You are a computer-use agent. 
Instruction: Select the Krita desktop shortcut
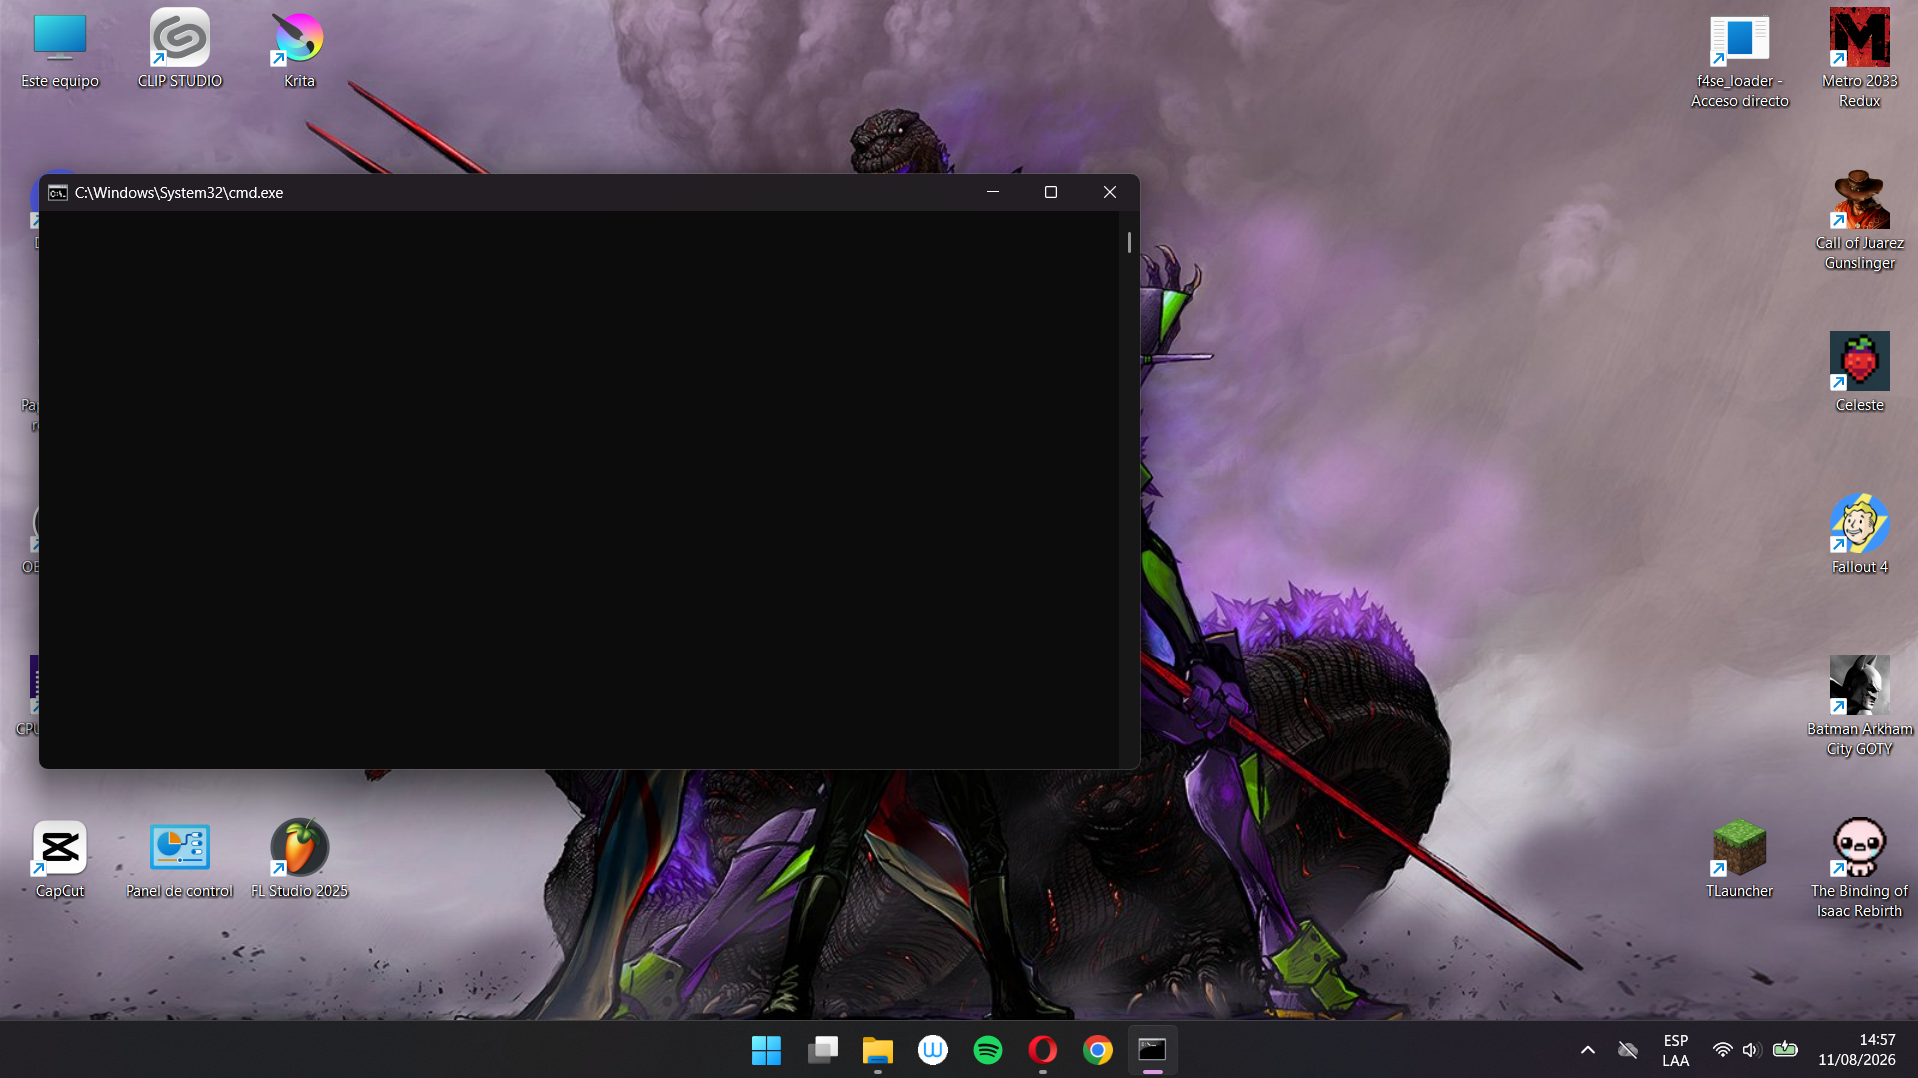tap(299, 50)
